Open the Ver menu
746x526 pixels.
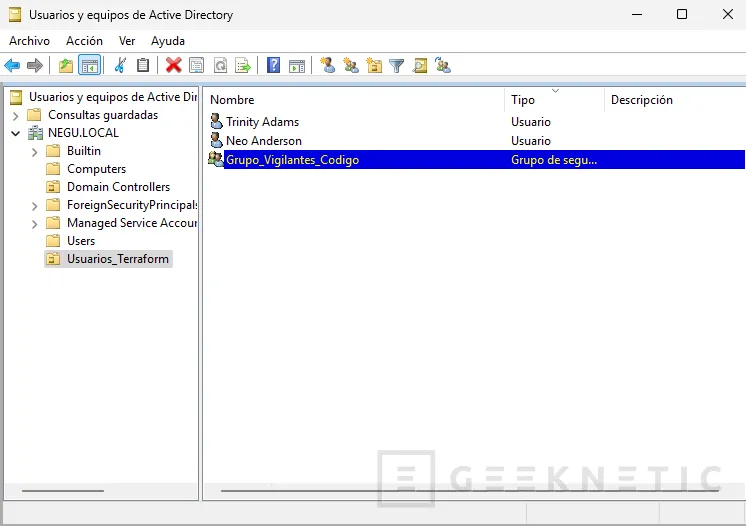[x=127, y=41]
